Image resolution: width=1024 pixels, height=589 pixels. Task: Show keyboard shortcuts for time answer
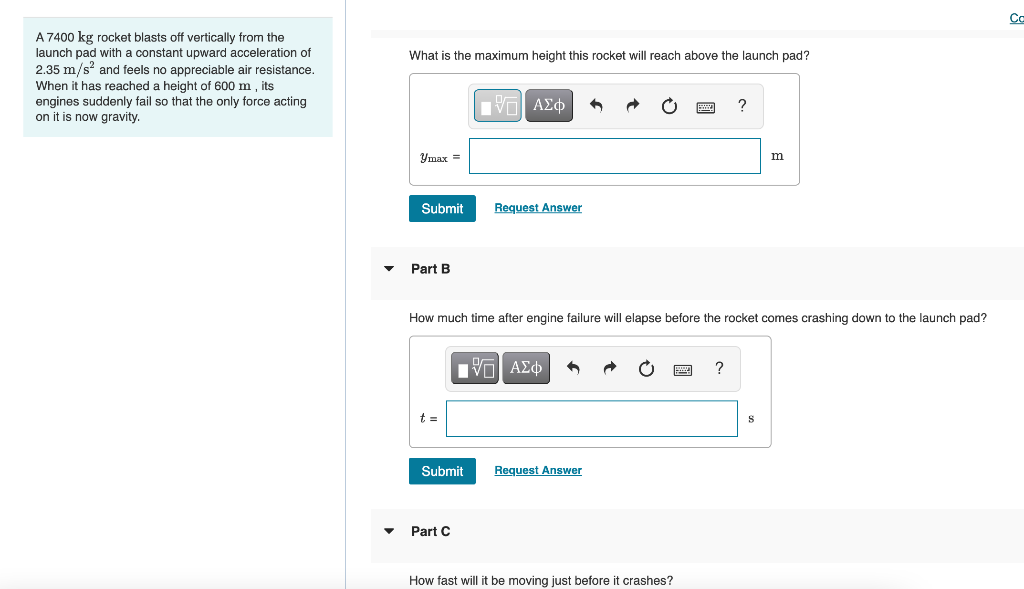coord(682,370)
